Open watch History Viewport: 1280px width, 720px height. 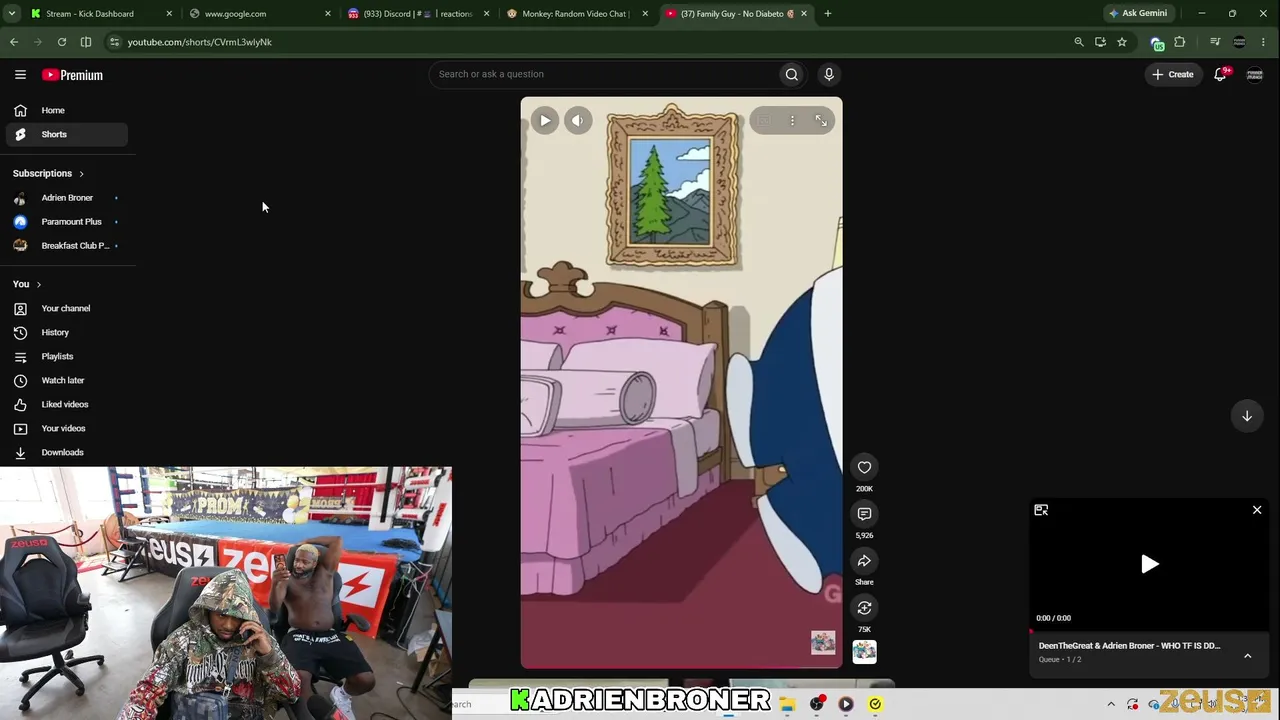coord(67,332)
